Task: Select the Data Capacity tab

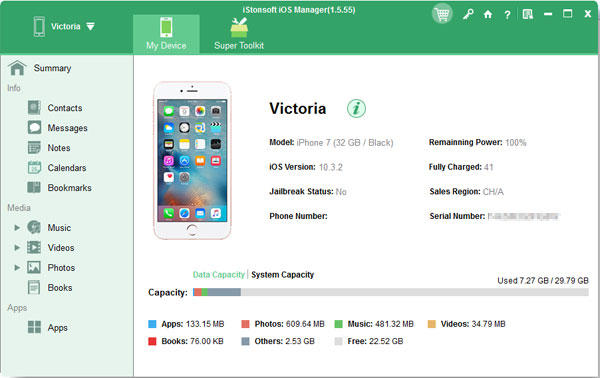Action: point(218,275)
